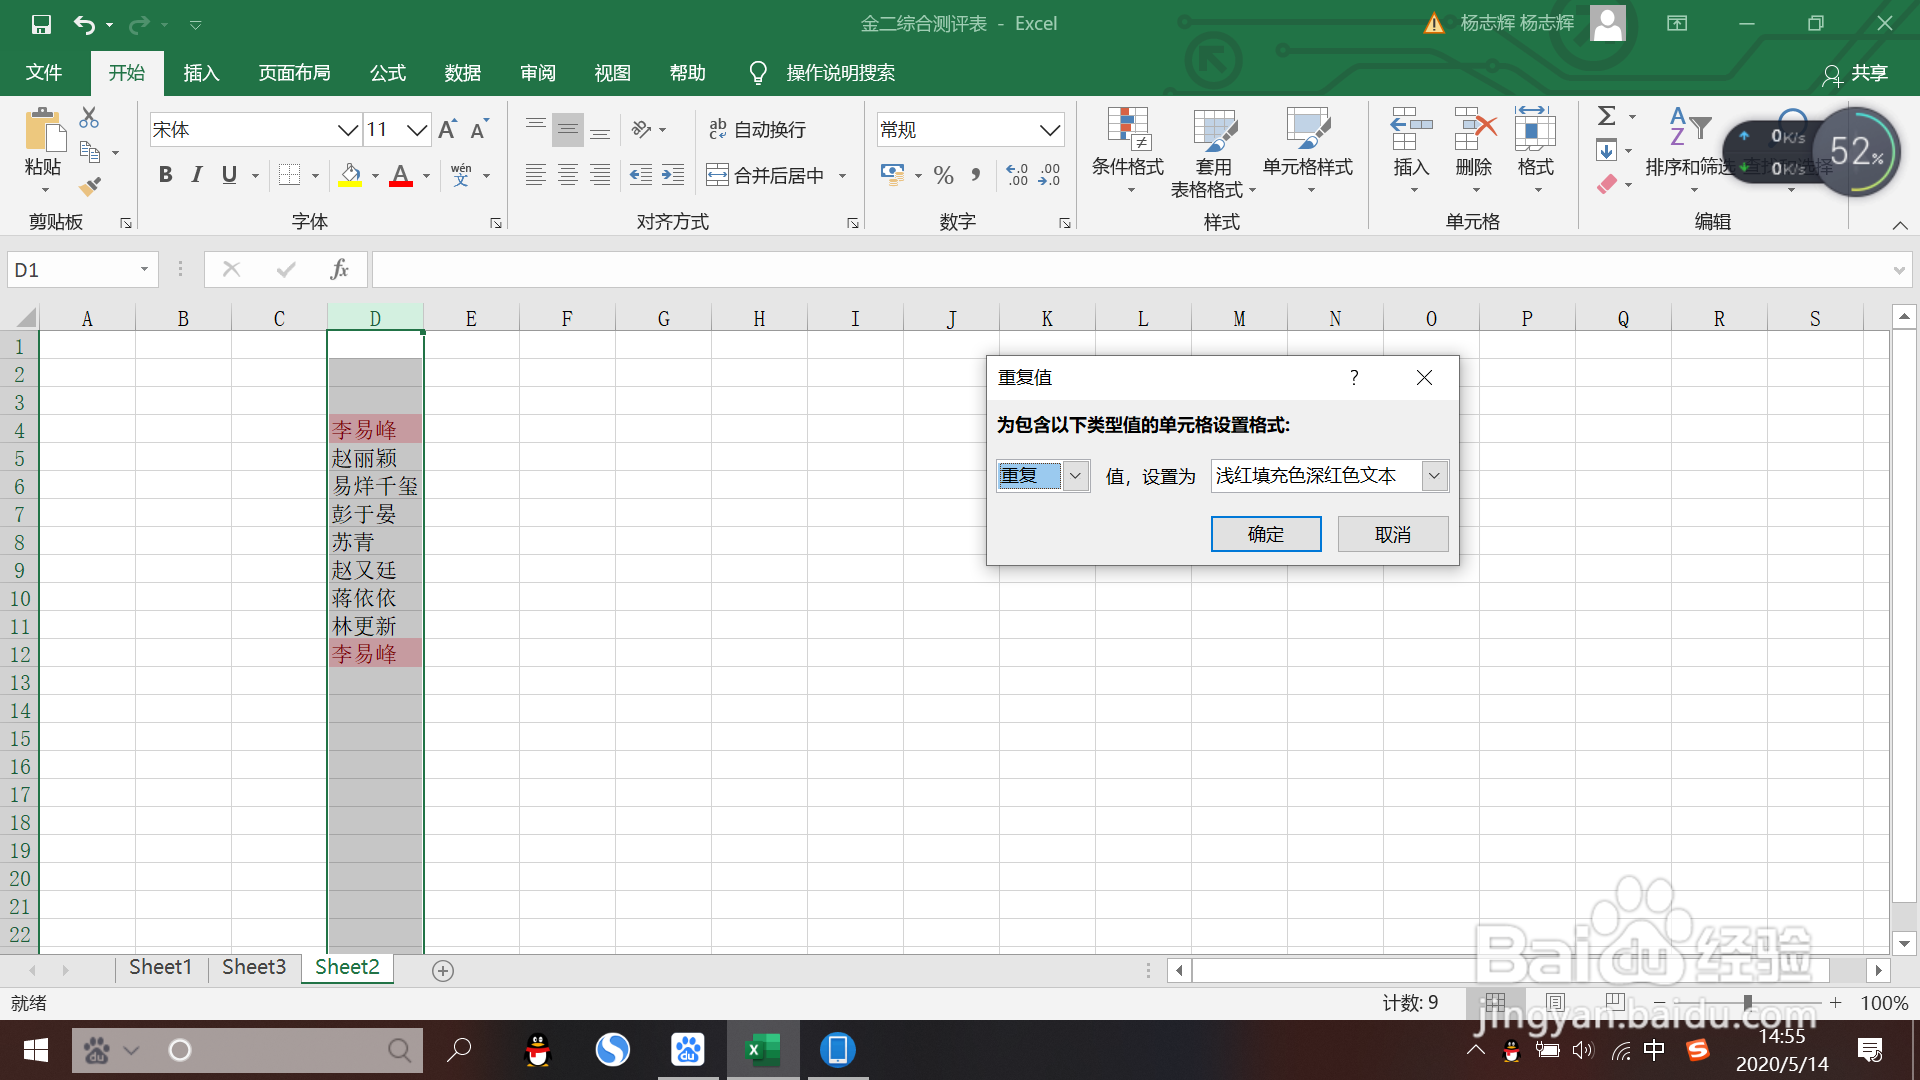Click the Format Painter brush icon
The width and height of the screenshot is (1920, 1080).
(90, 186)
